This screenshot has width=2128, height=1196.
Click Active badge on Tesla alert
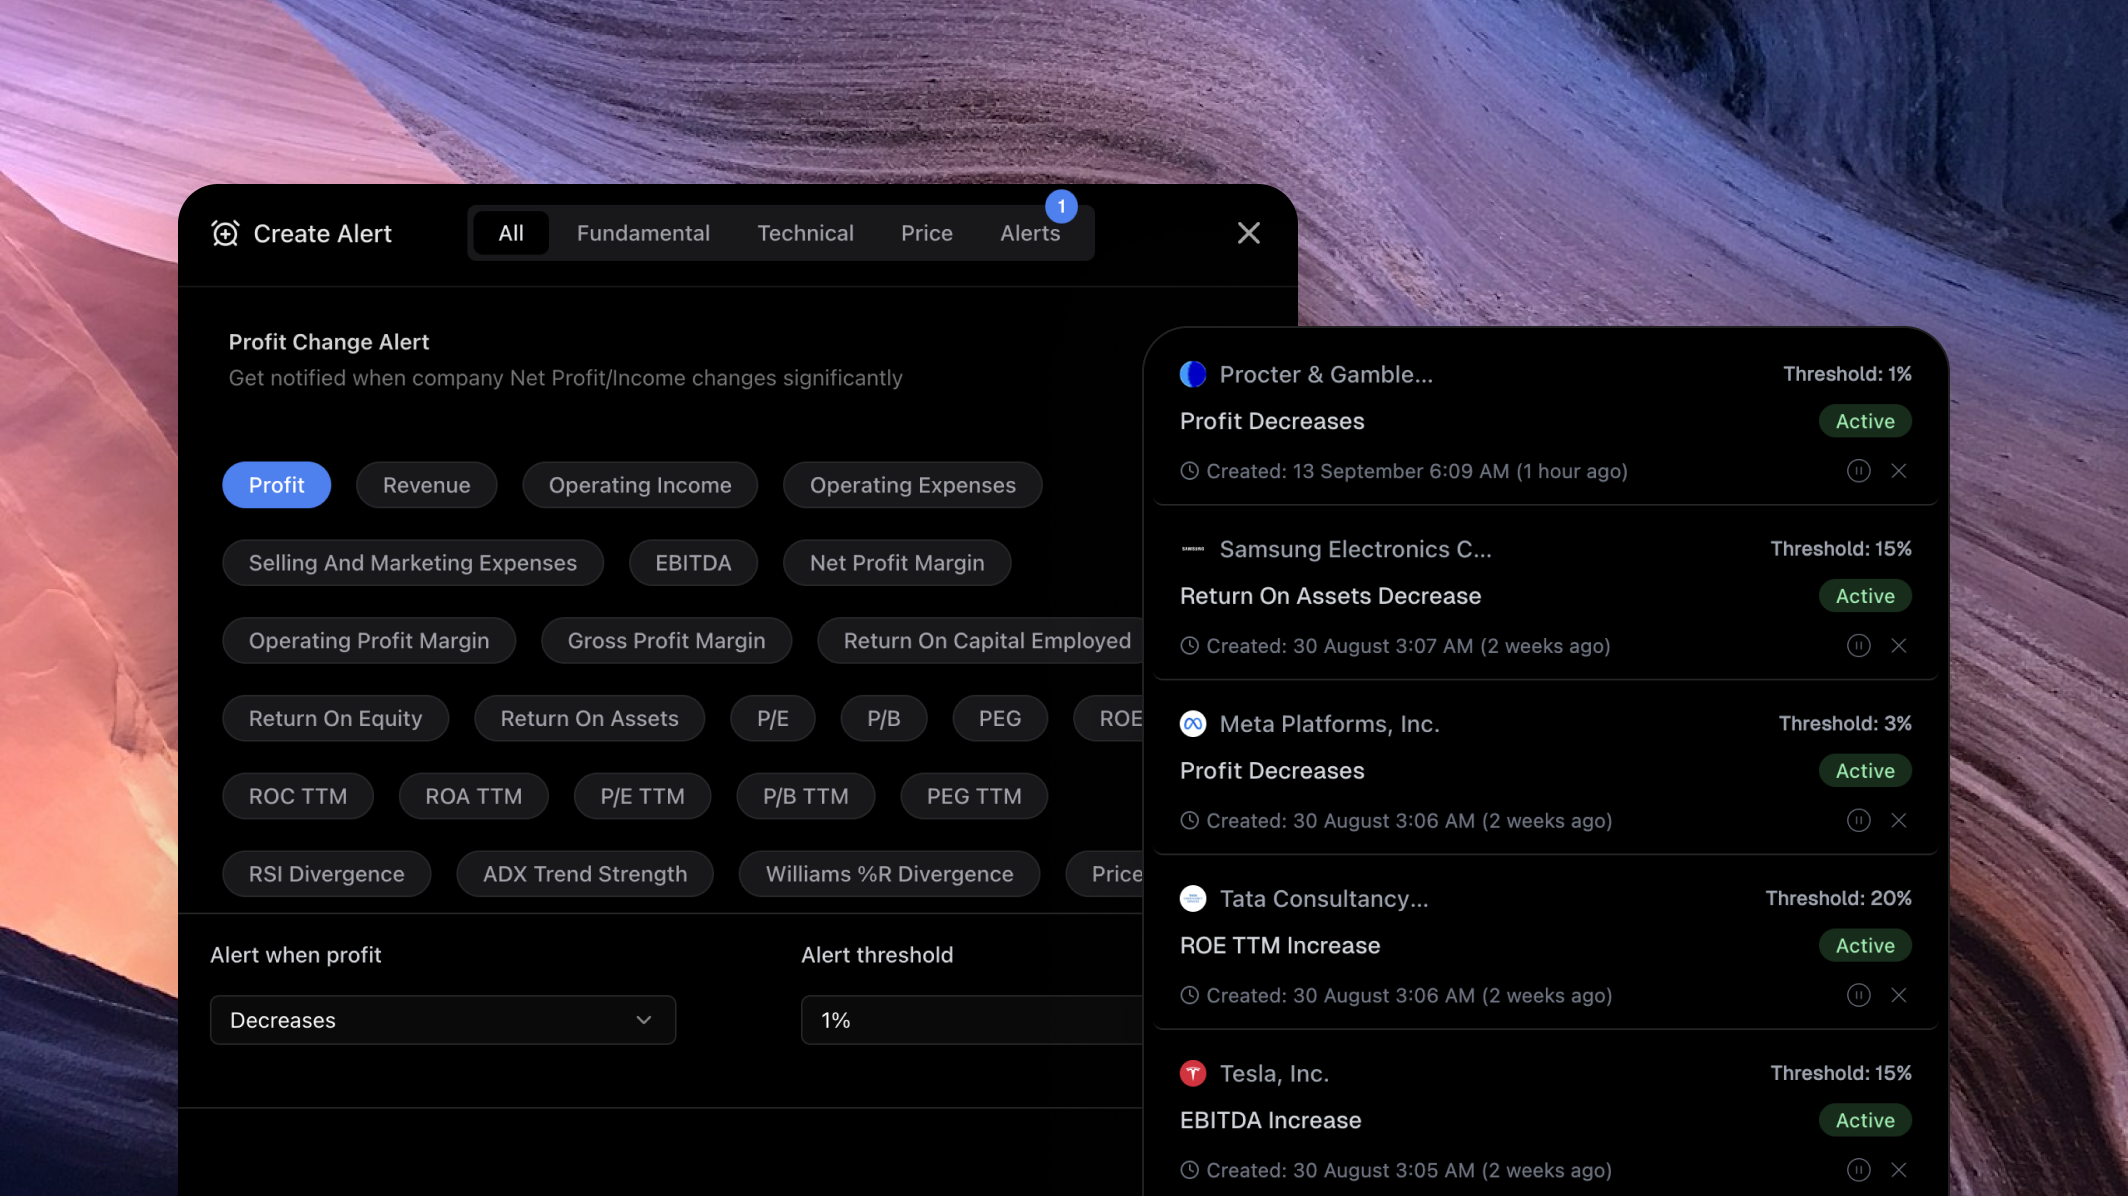pyautogui.click(x=1865, y=1120)
